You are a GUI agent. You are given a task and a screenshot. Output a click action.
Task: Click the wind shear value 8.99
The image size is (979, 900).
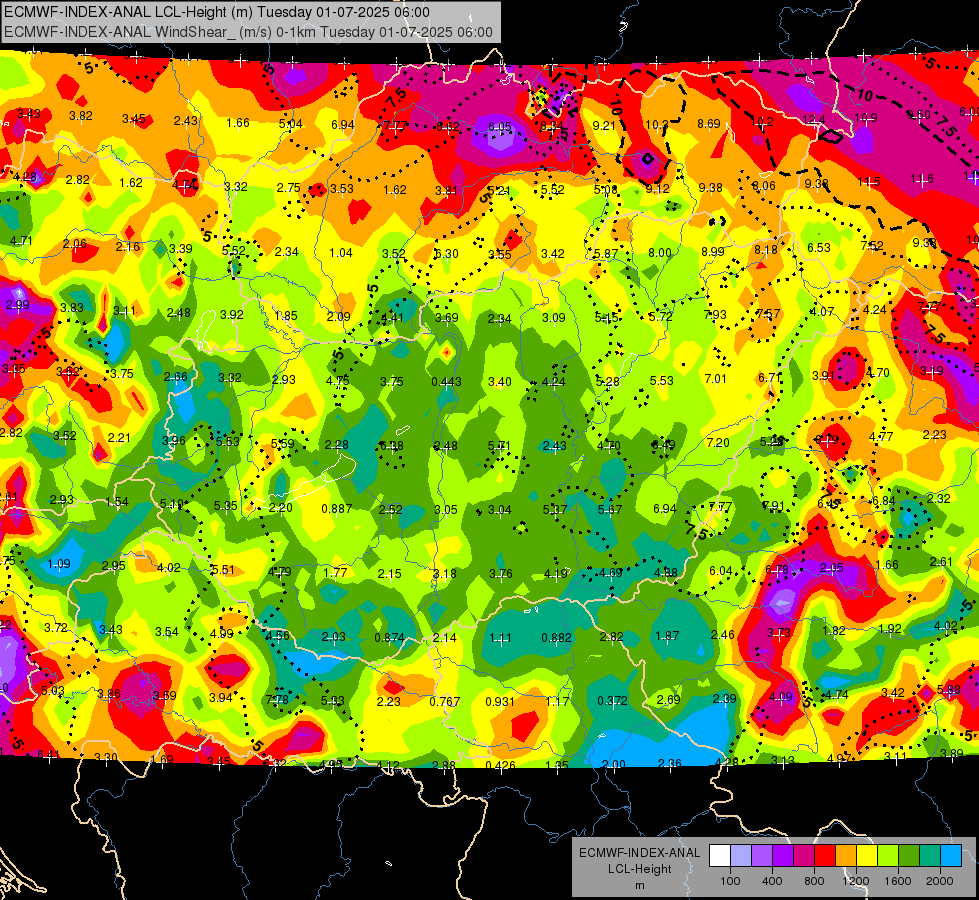[713, 252]
